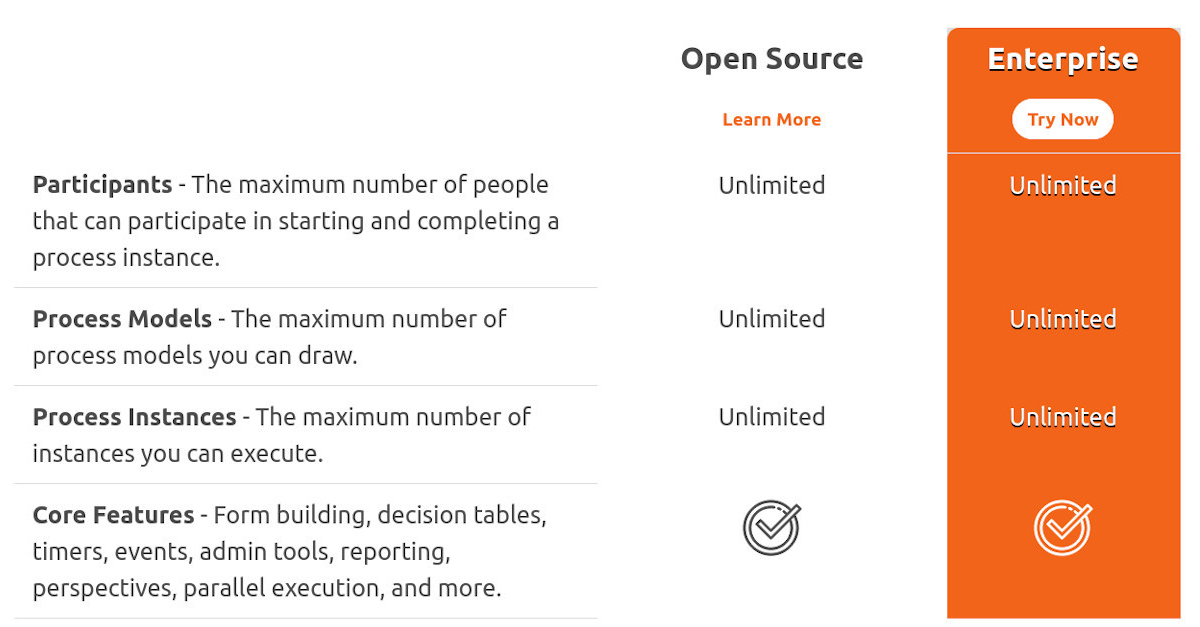Viewport: 1200px width, 627px height.
Task: Open the Learn More link
Action: pyautogui.click(x=772, y=119)
